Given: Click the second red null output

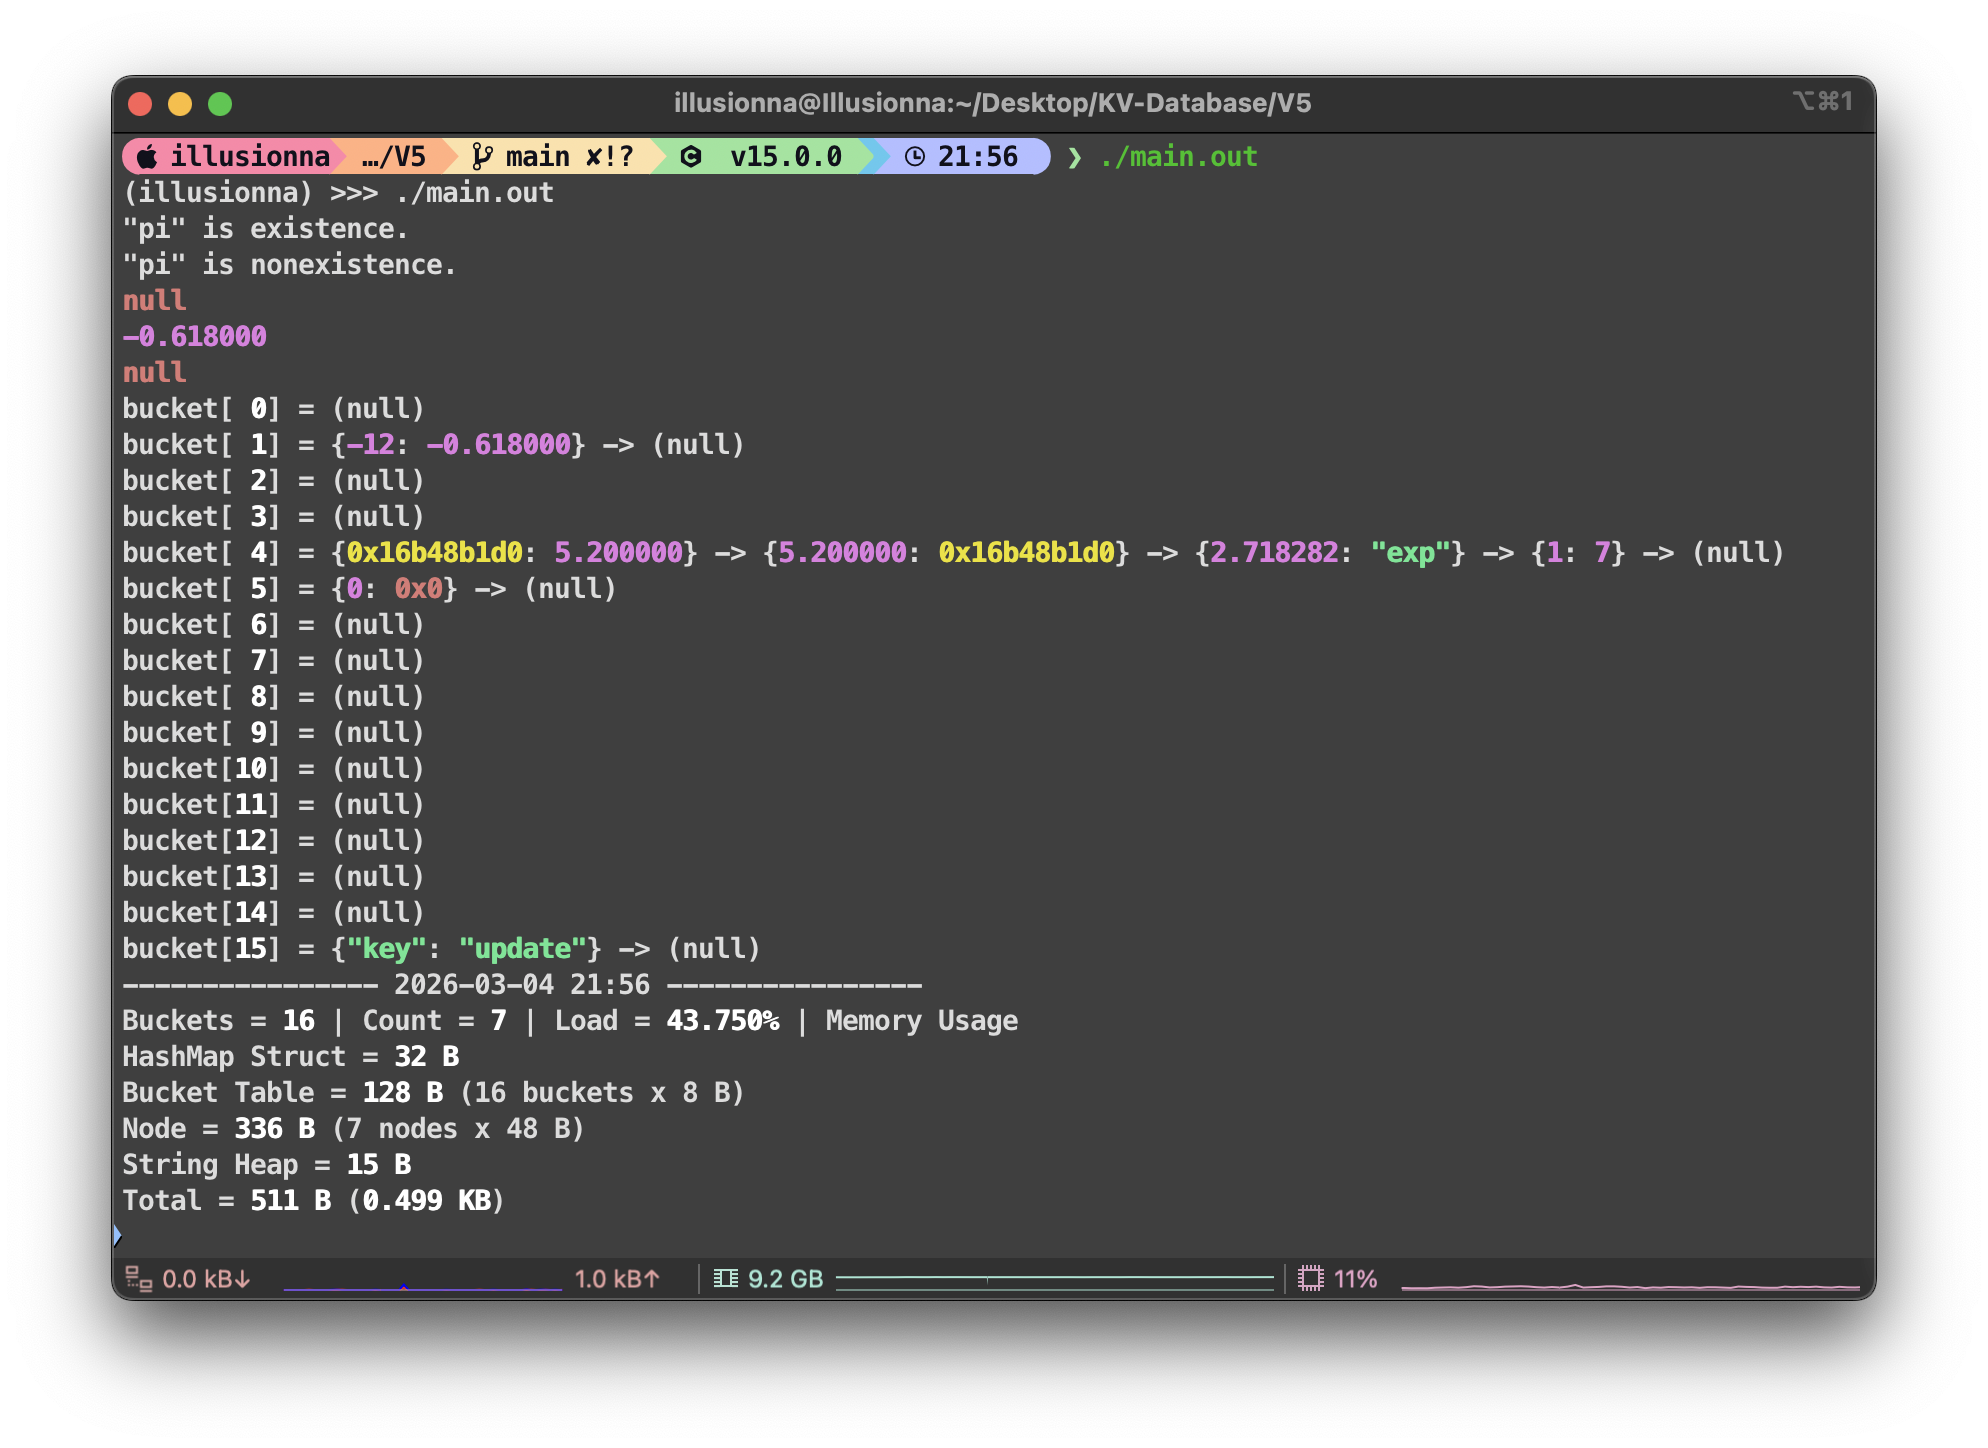Looking at the screenshot, I should point(154,373).
